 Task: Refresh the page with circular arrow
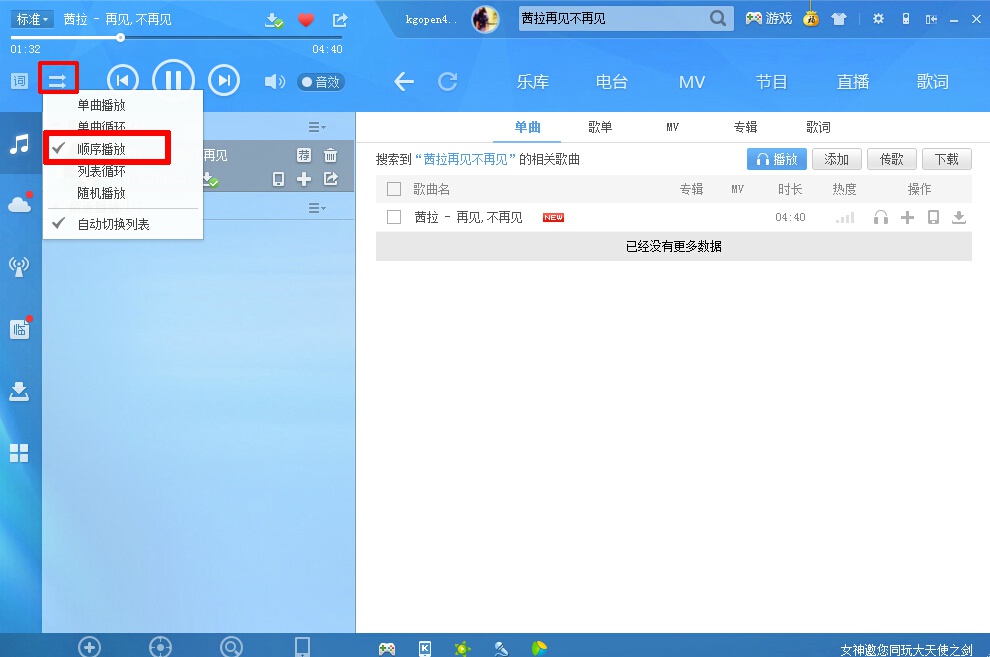click(448, 81)
